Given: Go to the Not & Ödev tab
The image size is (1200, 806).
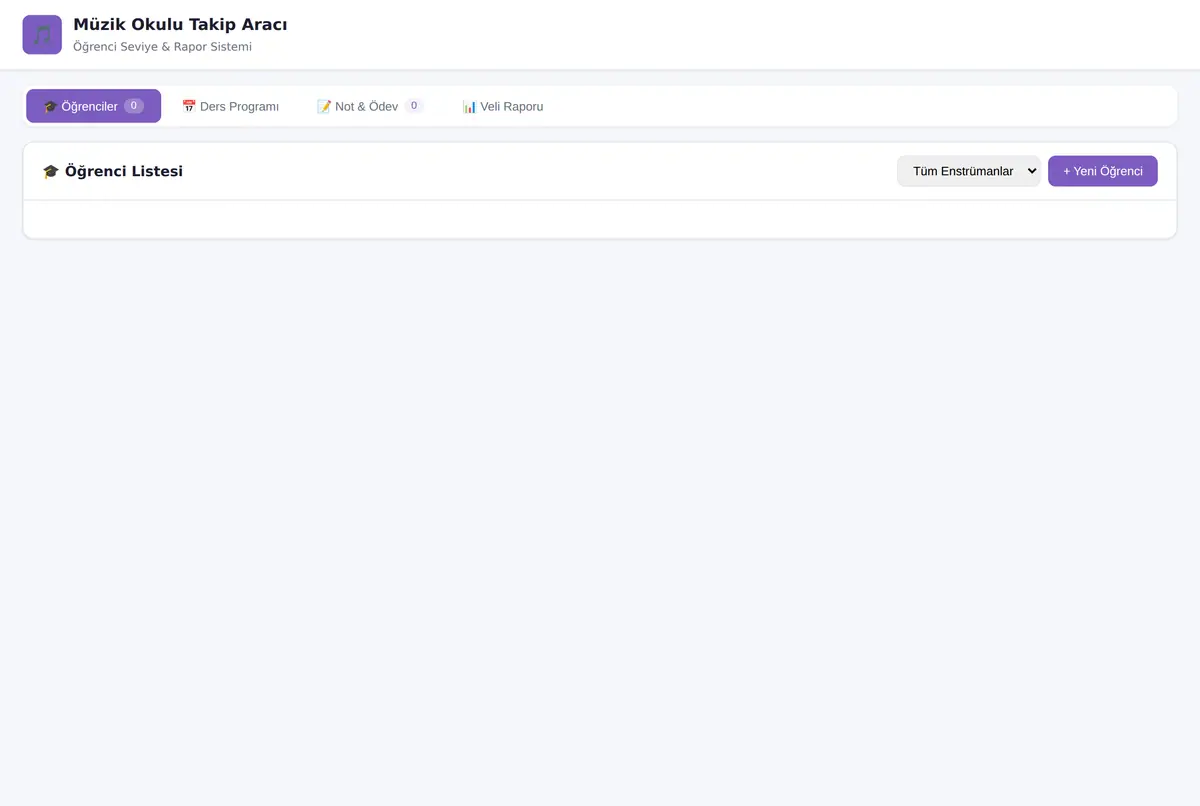Looking at the screenshot, I should 370,106.
